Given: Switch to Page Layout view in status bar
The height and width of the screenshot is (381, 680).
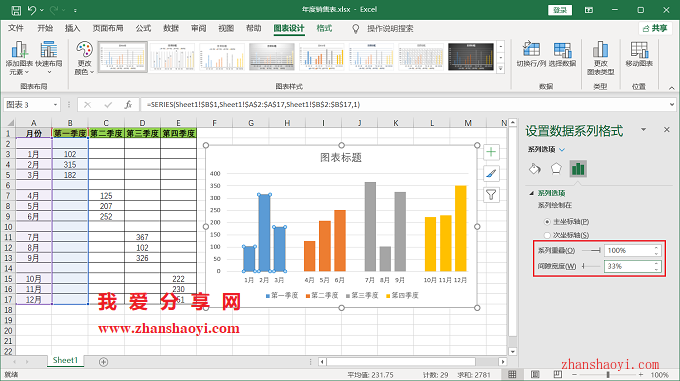Looking at the screenshot, I should 535,374.
